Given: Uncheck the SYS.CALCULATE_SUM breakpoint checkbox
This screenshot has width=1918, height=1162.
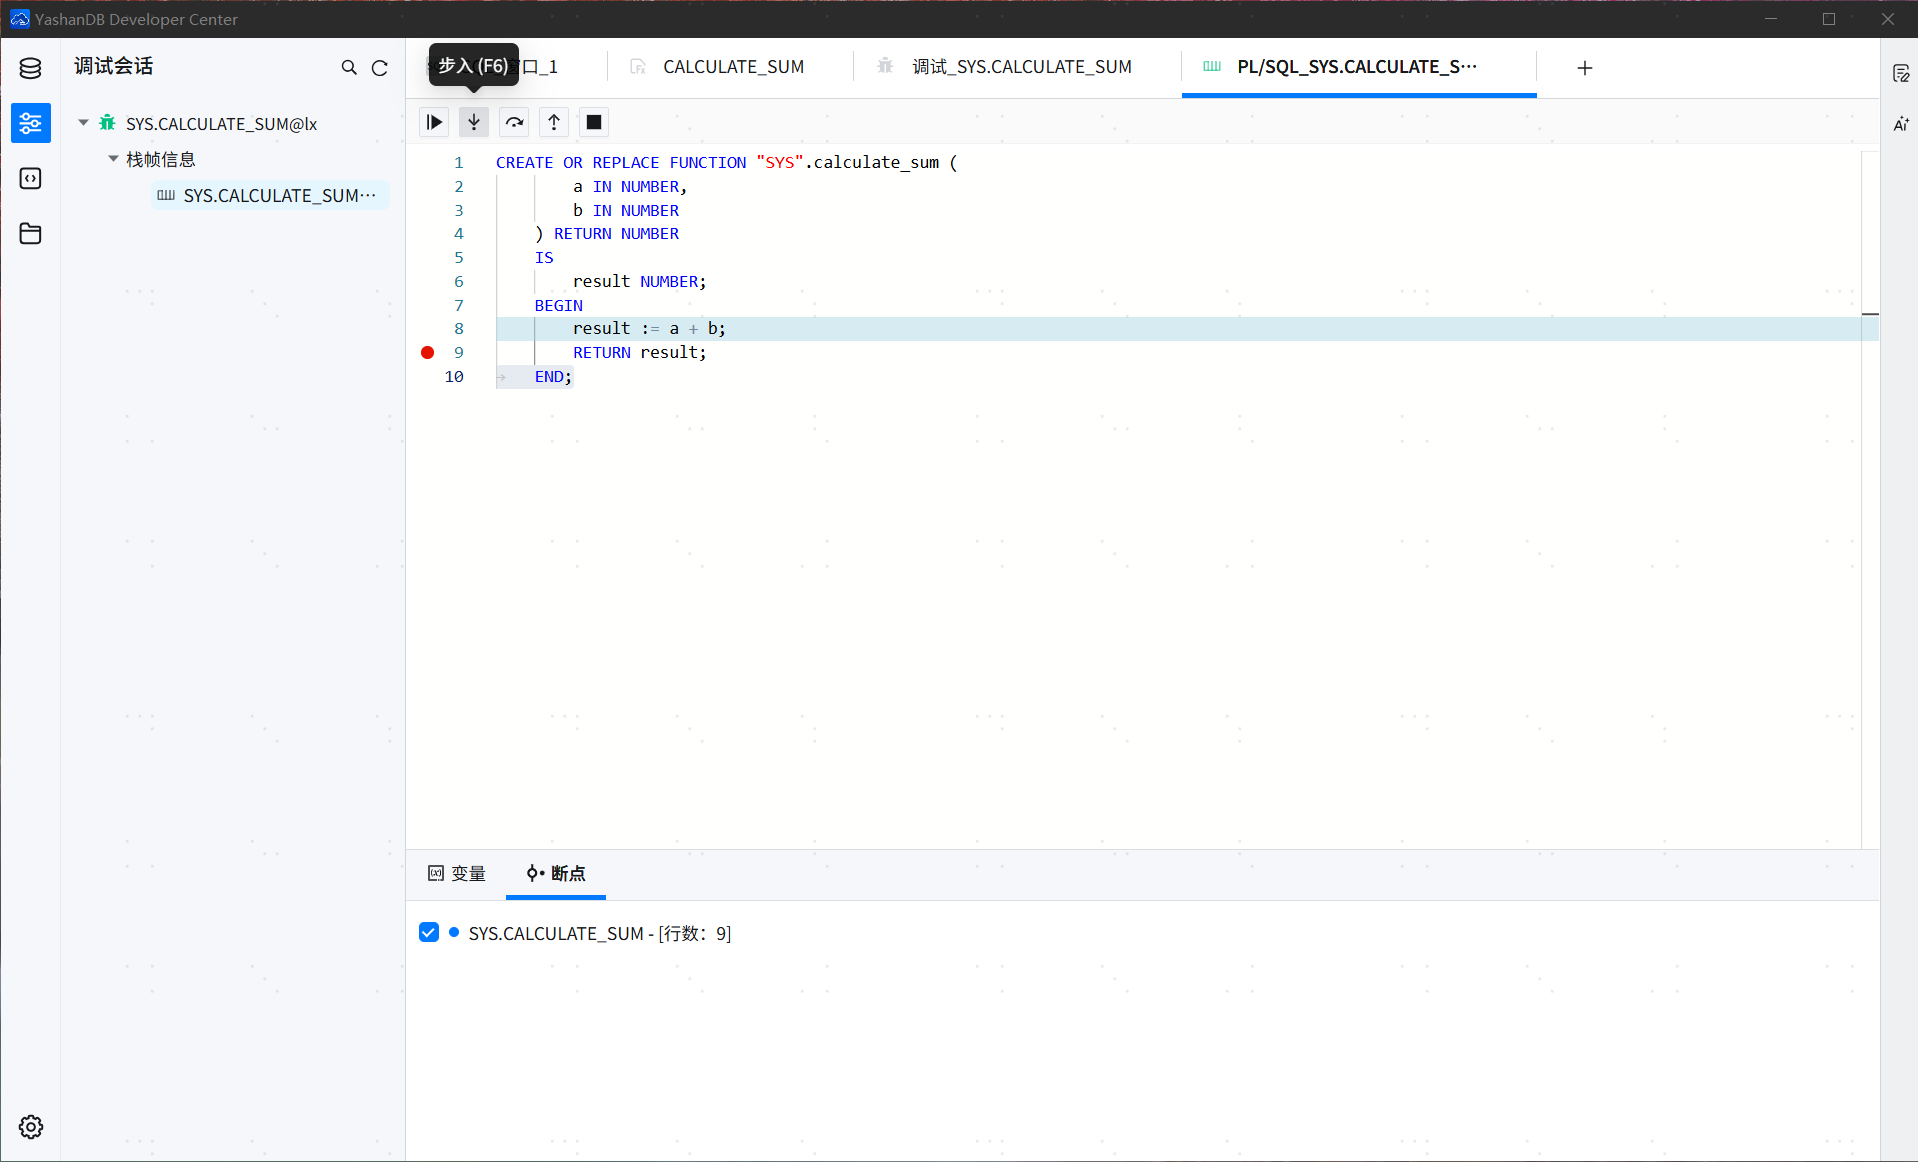Looking at the screenshot, I should (x=429, y=933).
